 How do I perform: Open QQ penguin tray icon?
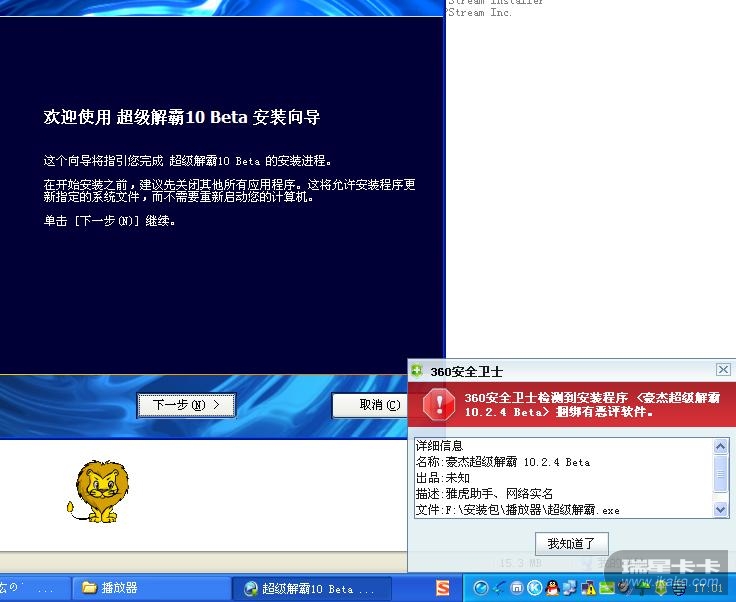click(552, 587)
